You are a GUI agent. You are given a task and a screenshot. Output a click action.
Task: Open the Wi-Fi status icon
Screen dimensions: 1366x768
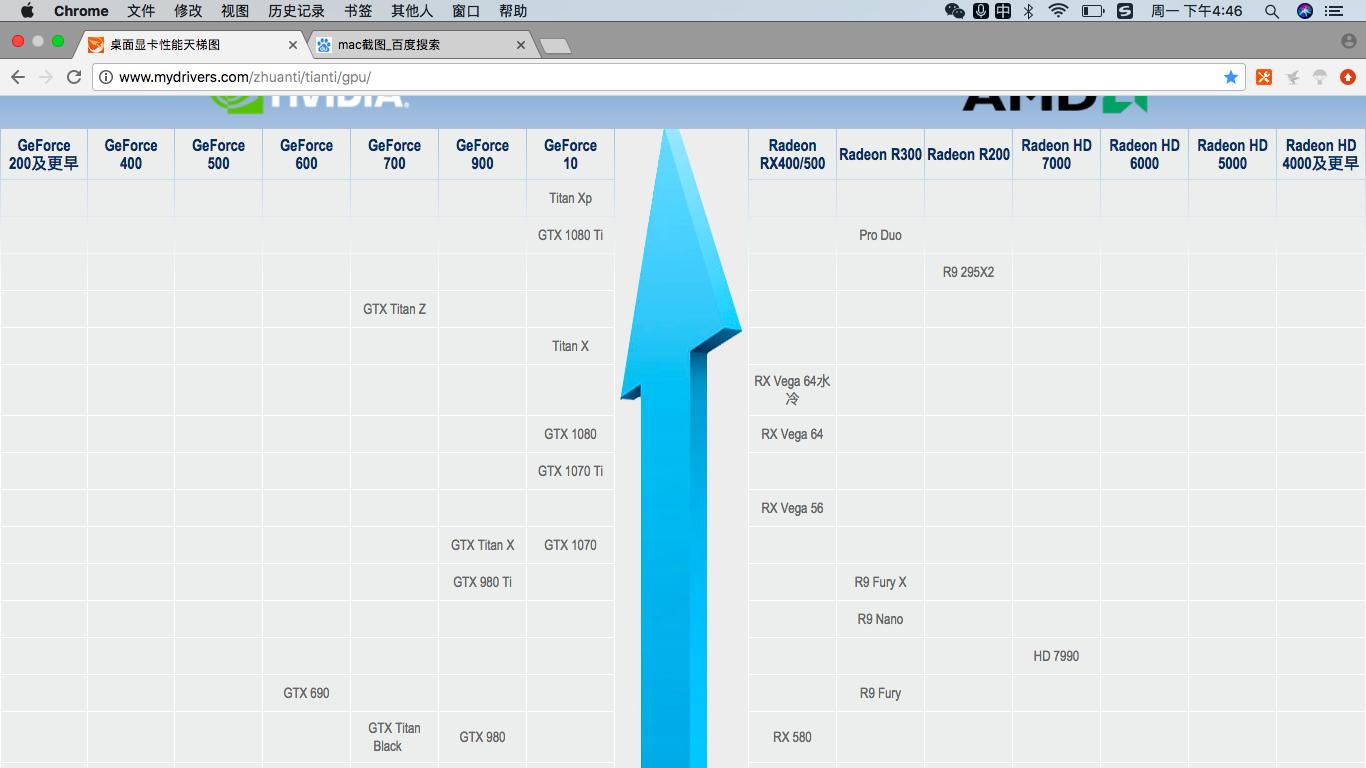pos(1058,11)
